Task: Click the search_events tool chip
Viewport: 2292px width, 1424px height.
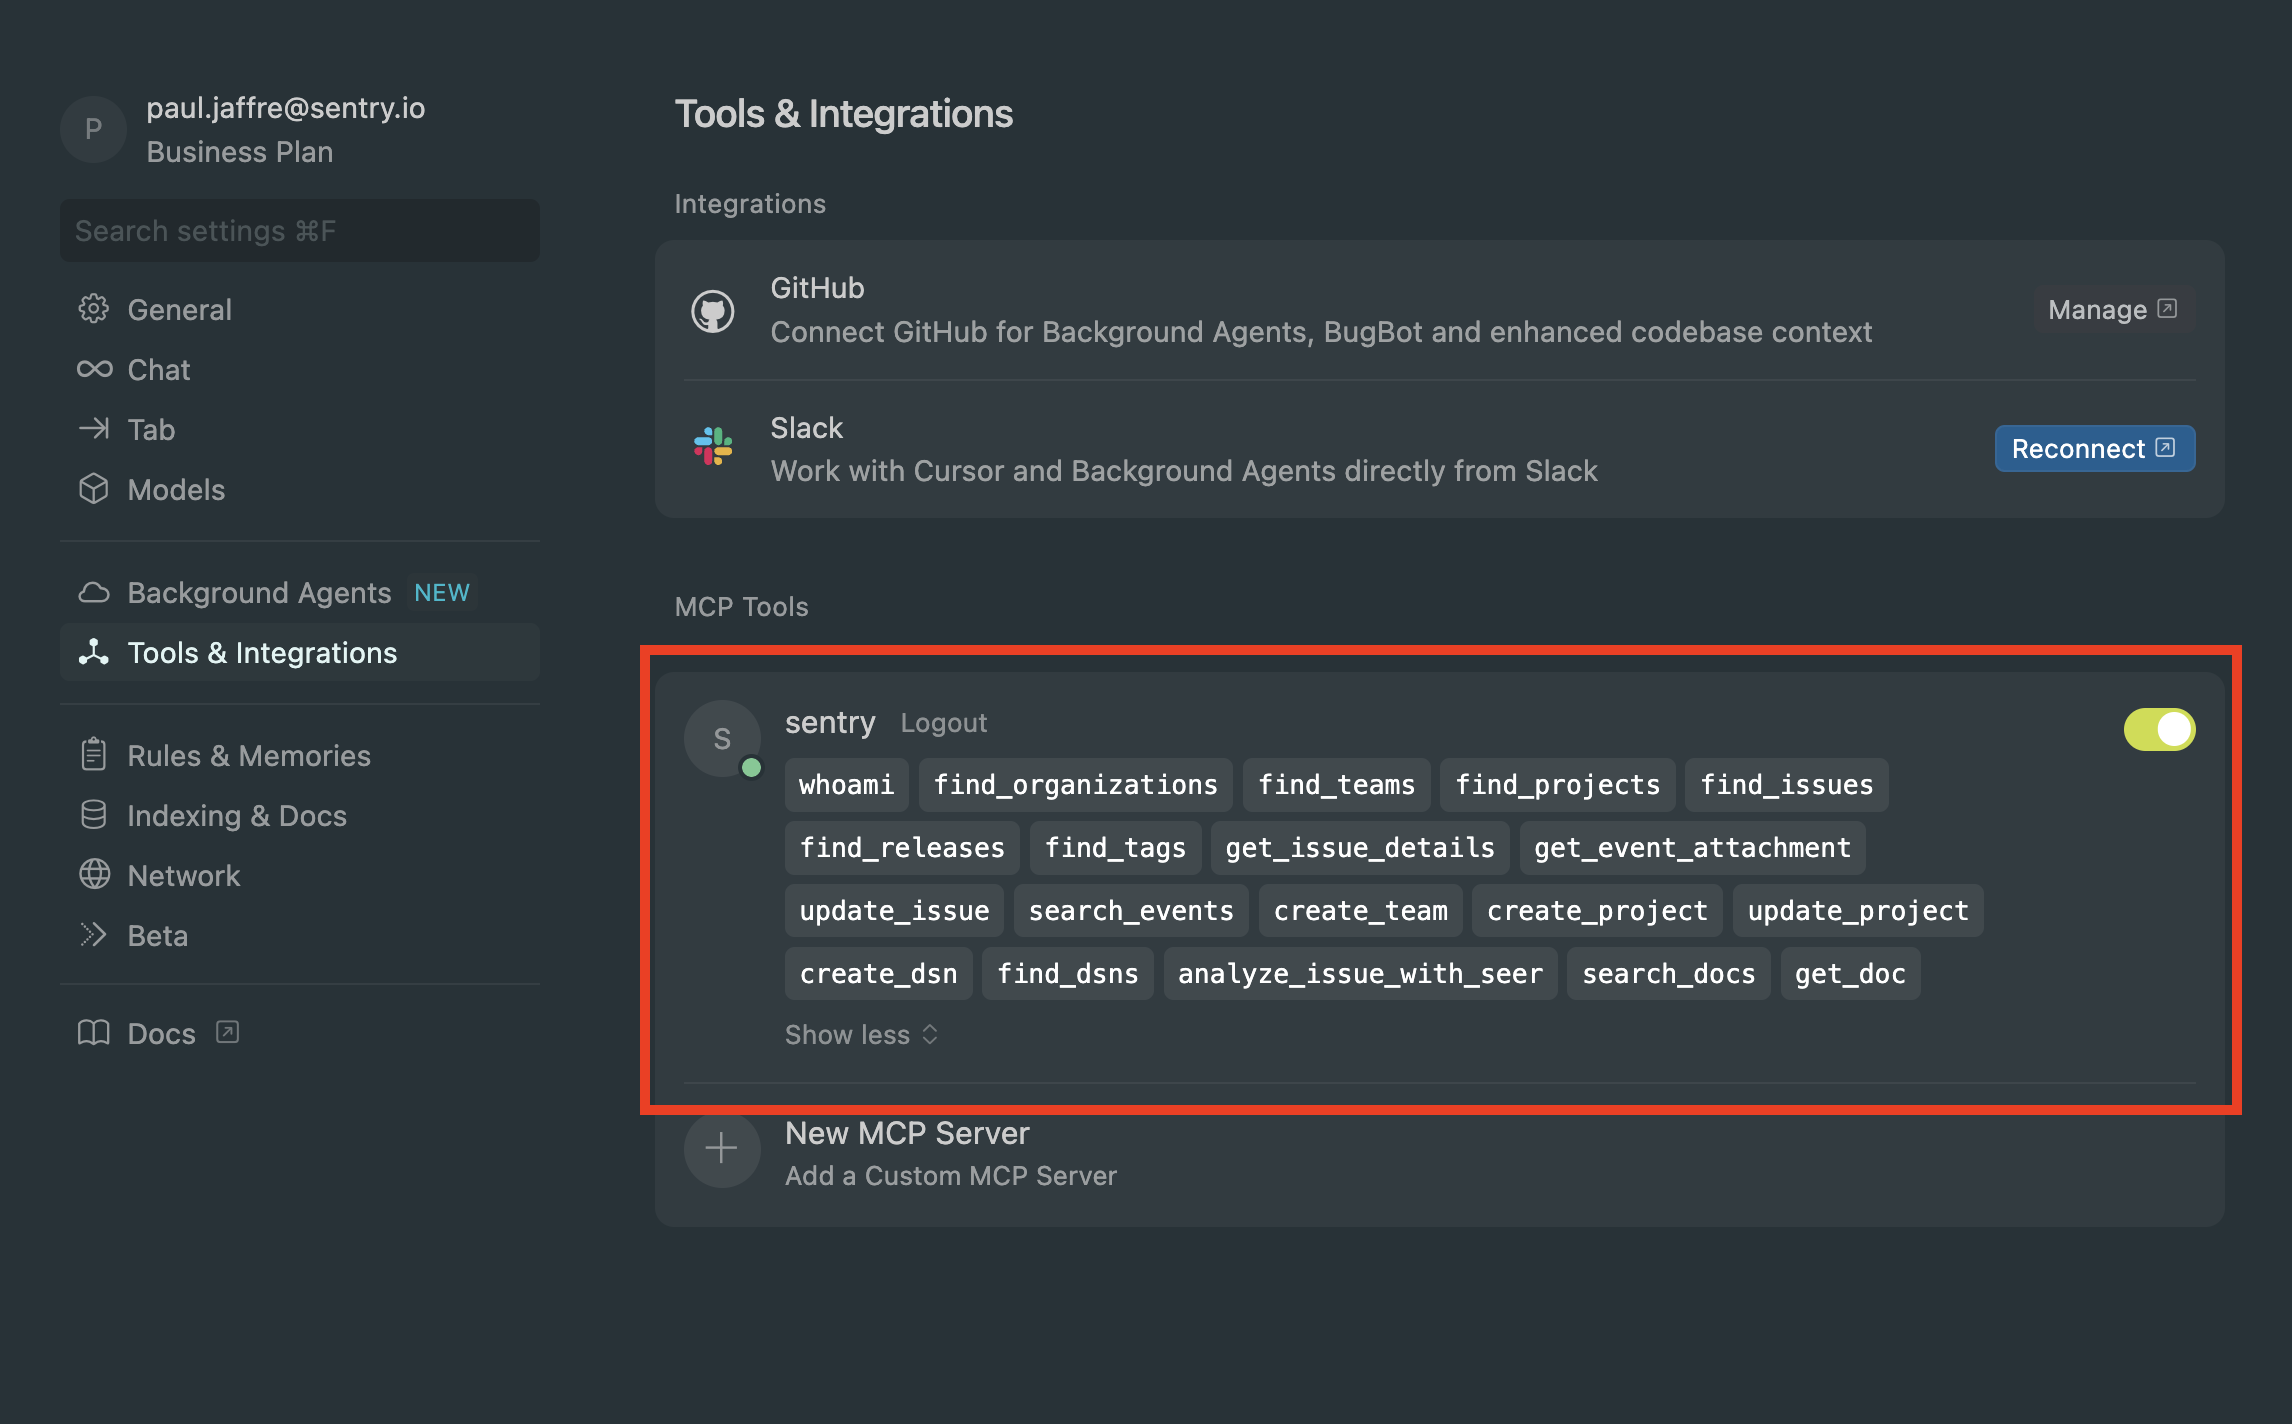Action: point(1131,910)
